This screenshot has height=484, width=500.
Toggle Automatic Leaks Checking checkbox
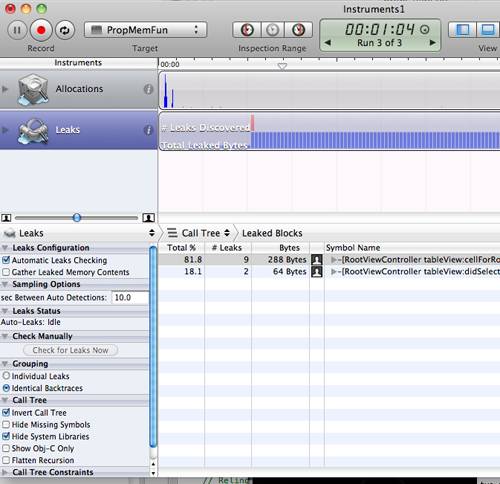(x=6, y=260)
